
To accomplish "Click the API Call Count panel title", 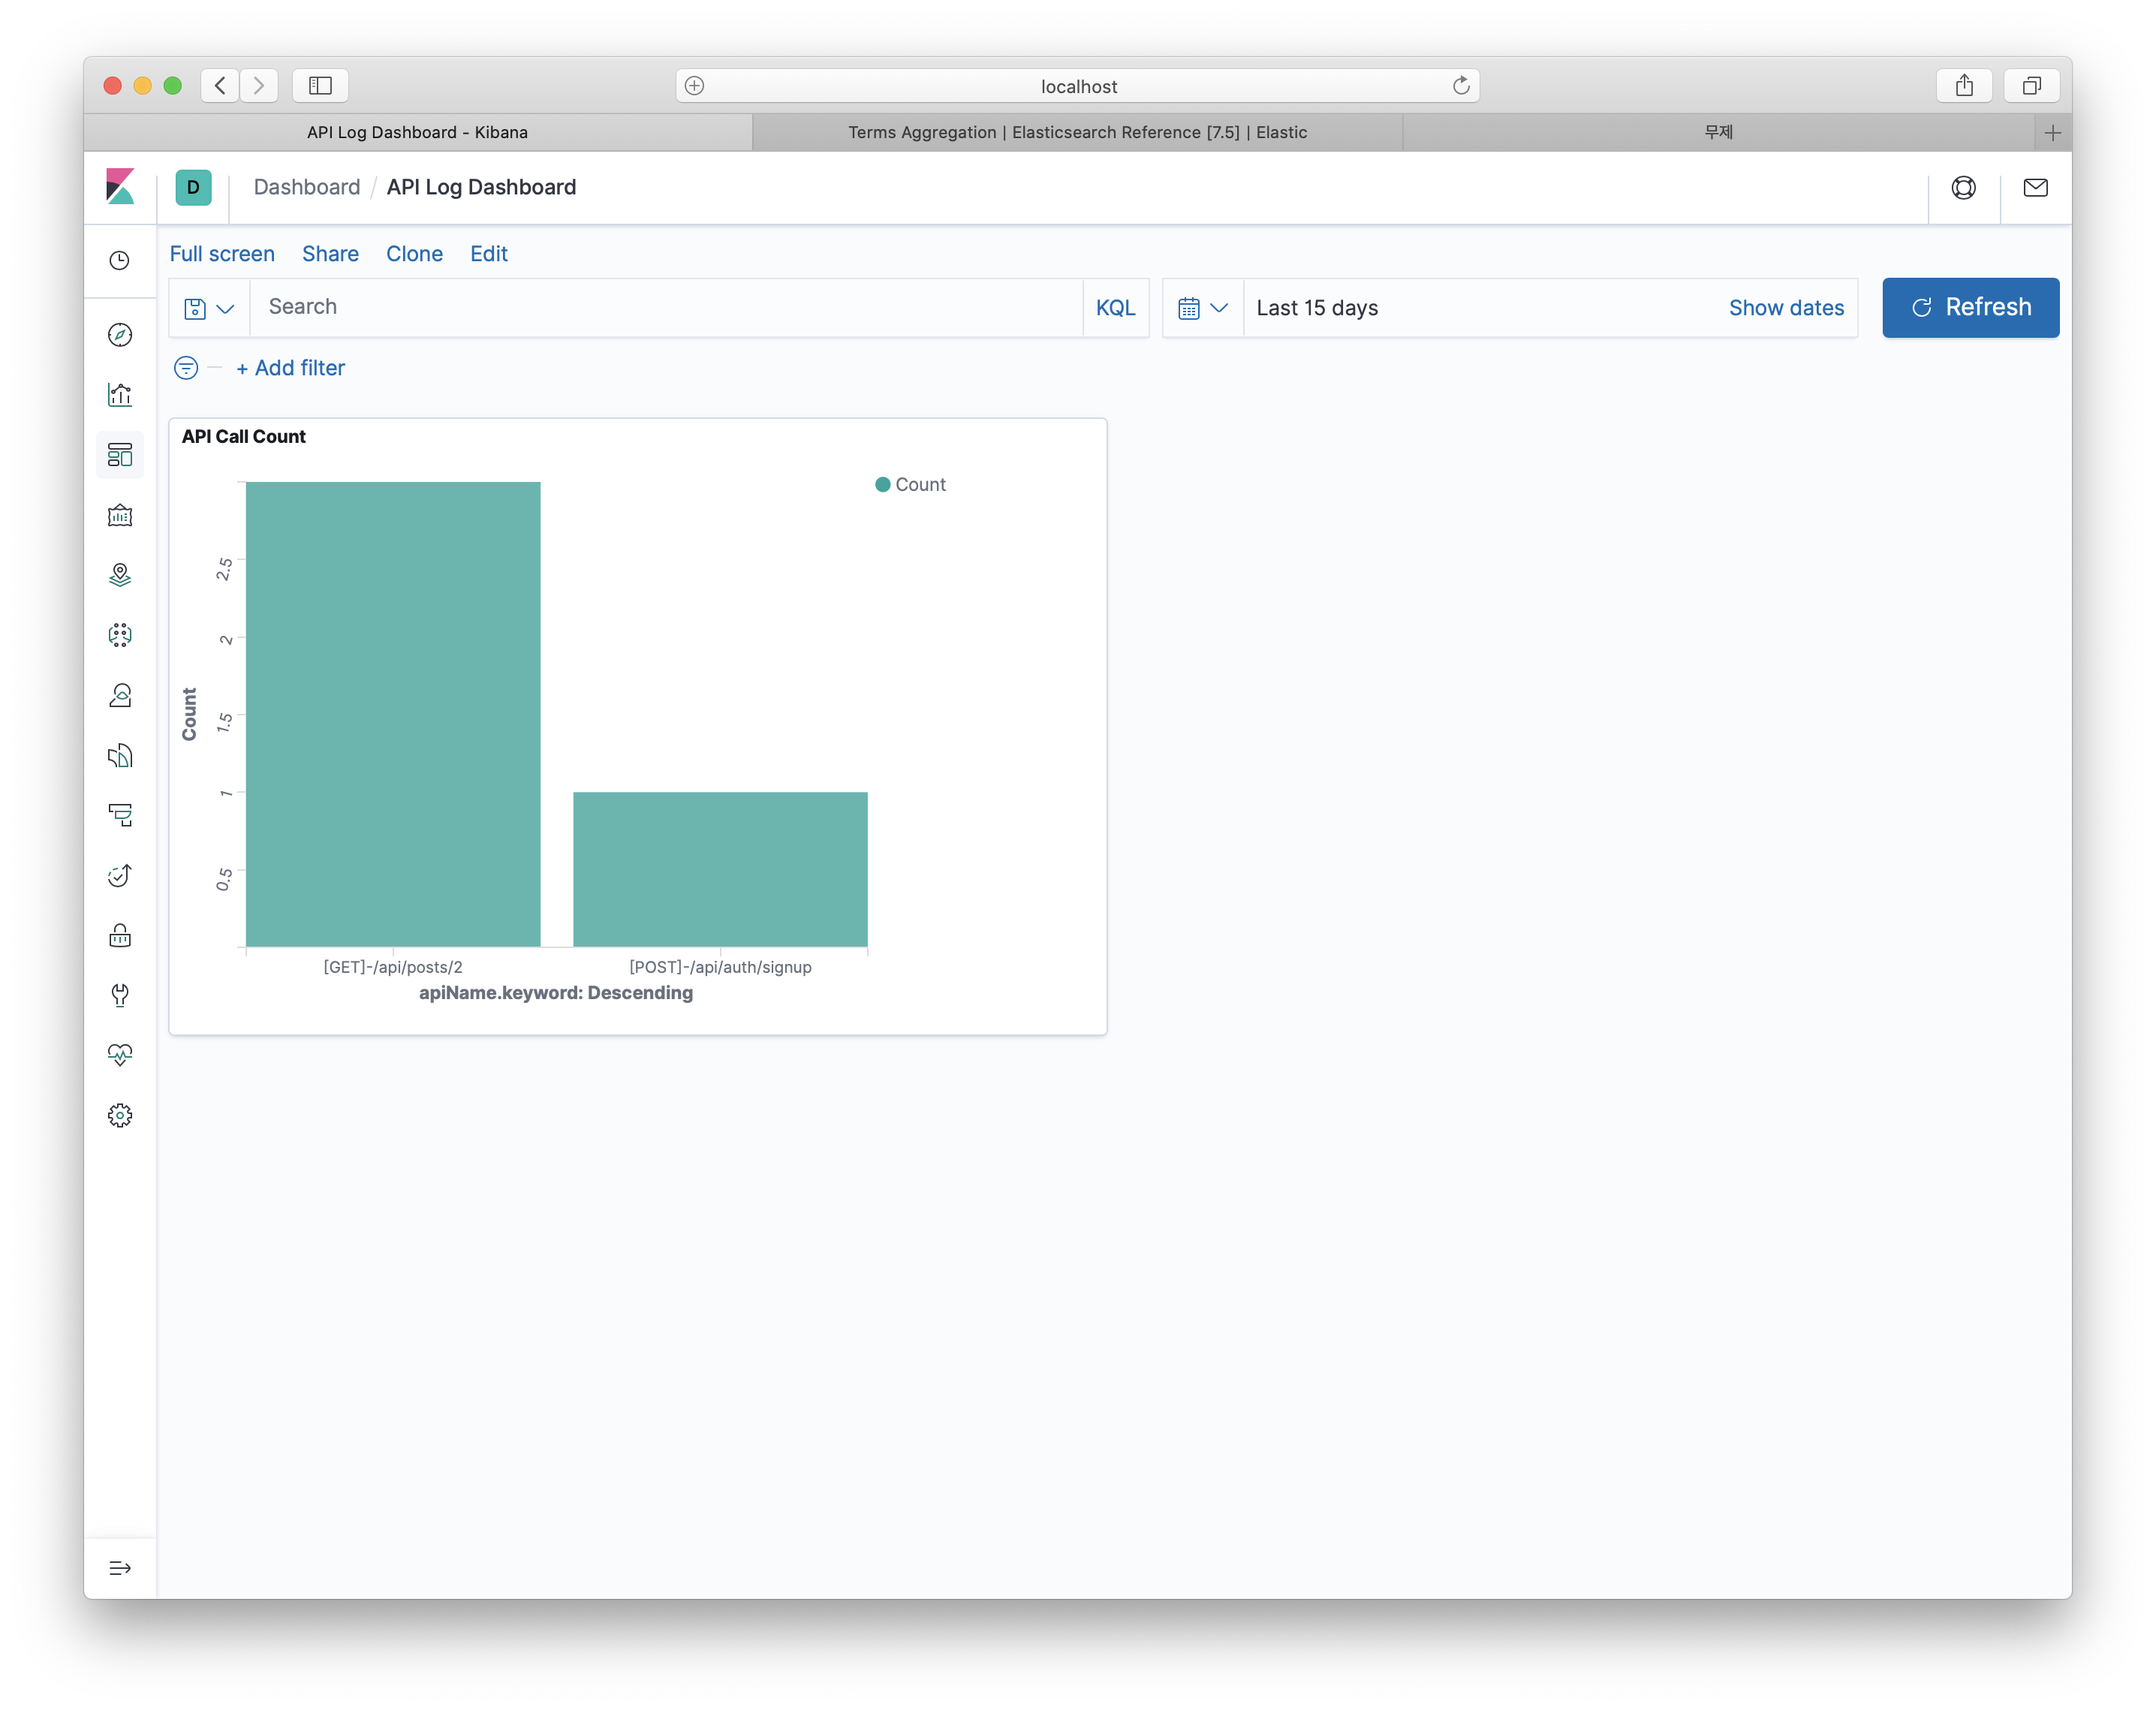I will tap(244, 436).
